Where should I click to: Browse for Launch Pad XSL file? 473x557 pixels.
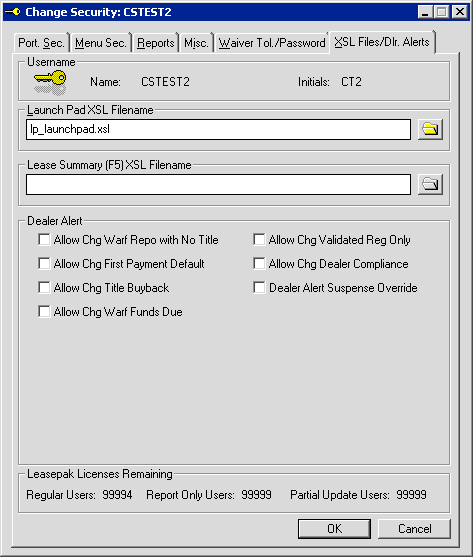pos(430,129)
